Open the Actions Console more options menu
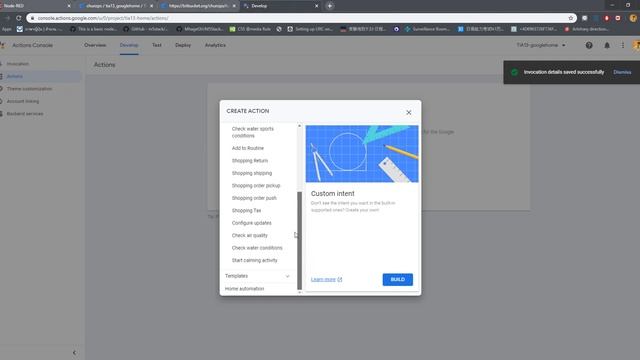 (623, 45)
